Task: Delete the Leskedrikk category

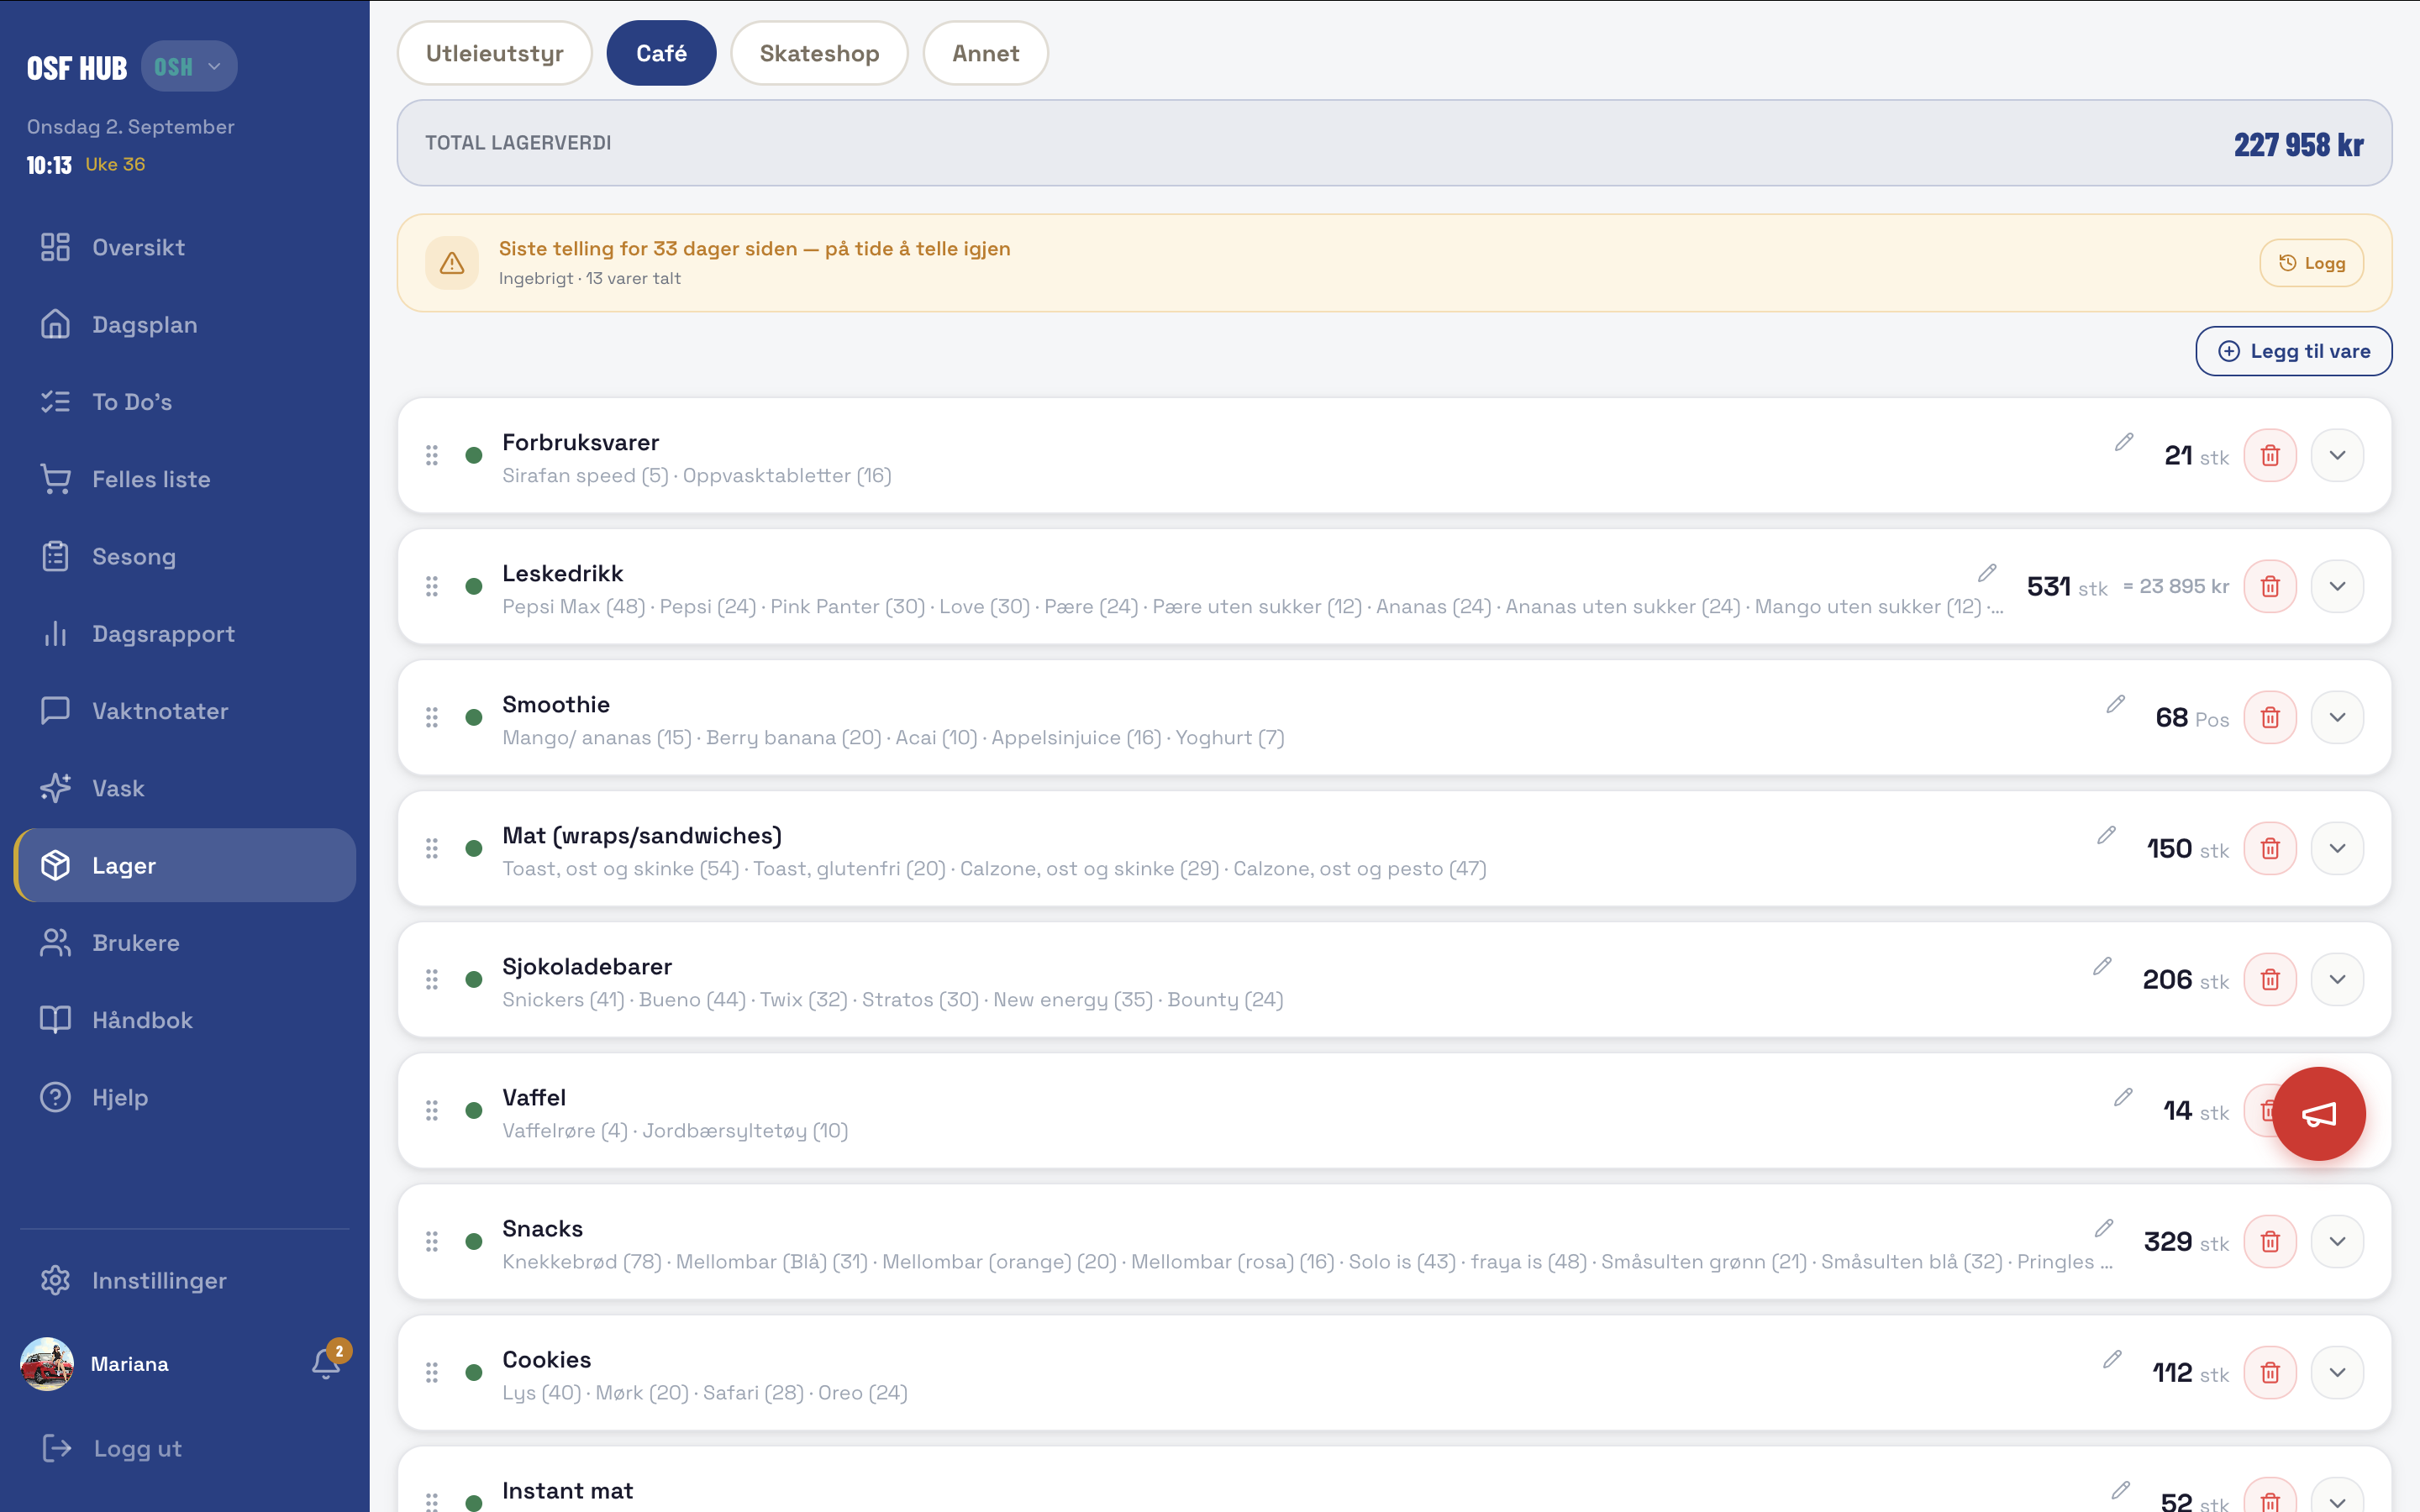Action: point(2270,586)
